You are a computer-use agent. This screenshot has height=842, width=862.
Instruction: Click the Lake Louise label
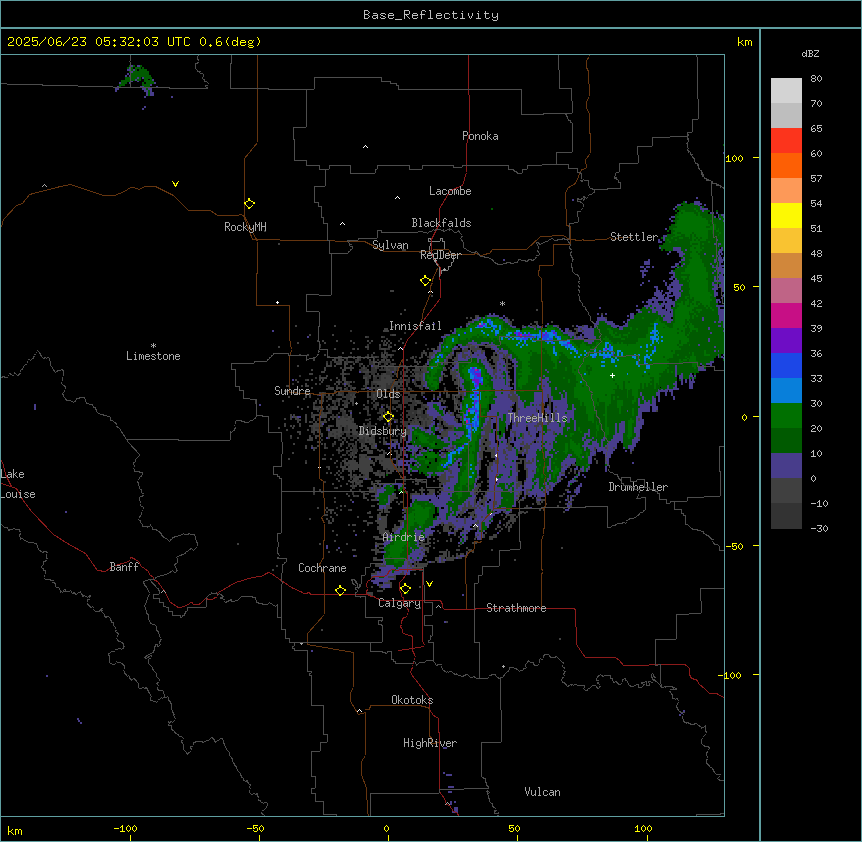click(18, 484)
